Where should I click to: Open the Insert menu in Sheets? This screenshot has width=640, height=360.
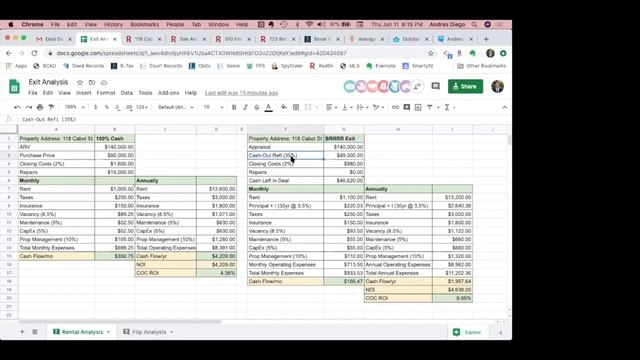pos(84,93)
